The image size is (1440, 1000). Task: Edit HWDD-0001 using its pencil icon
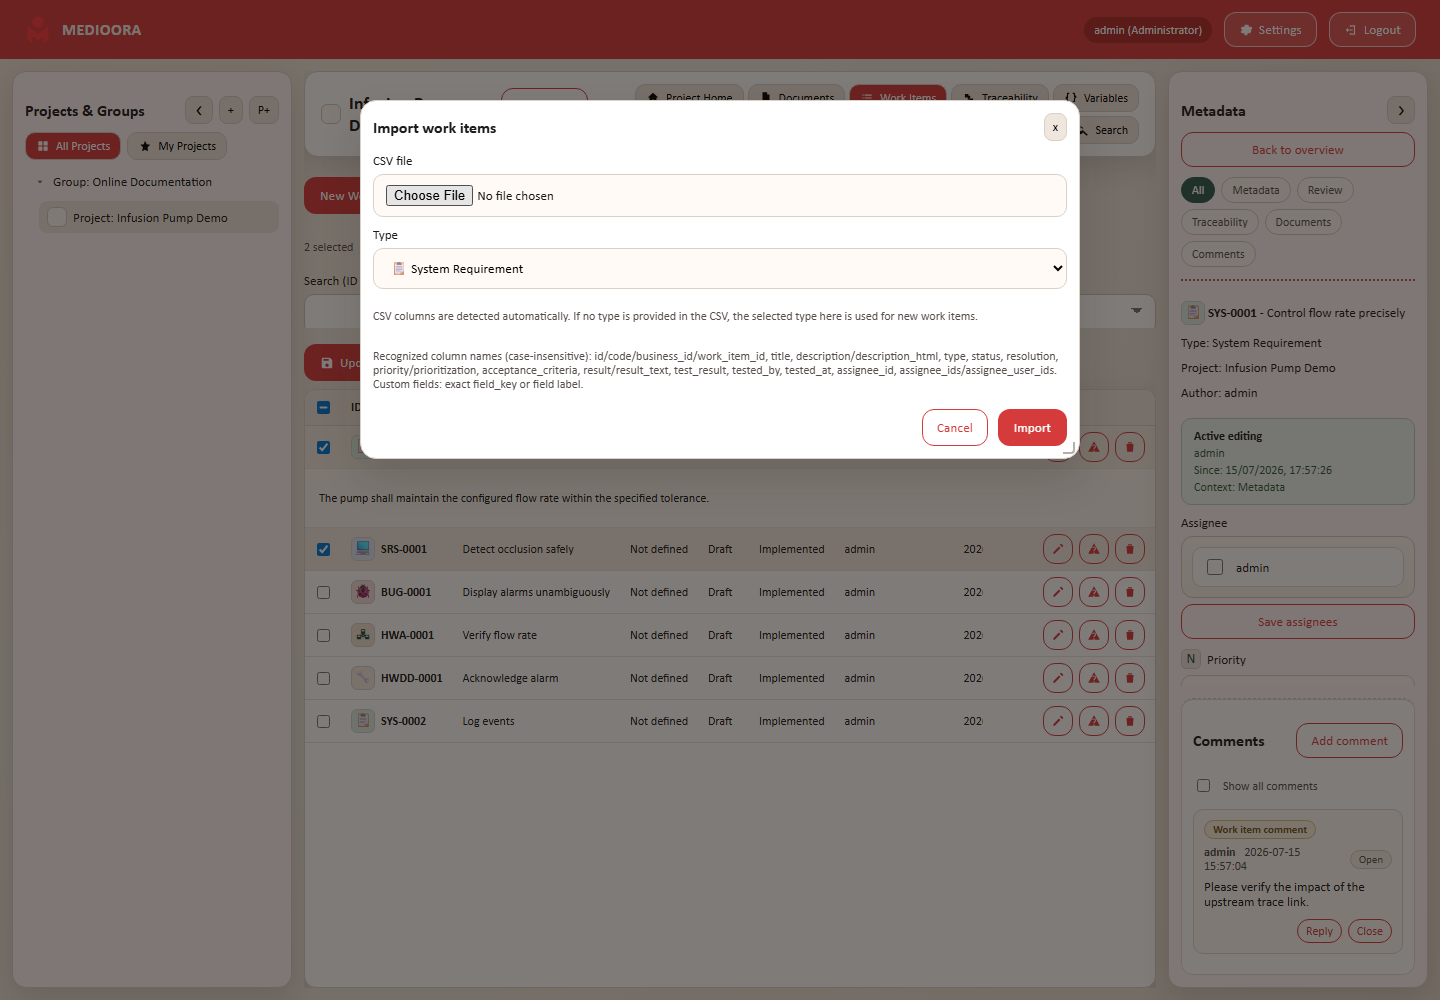point(1058,678)
